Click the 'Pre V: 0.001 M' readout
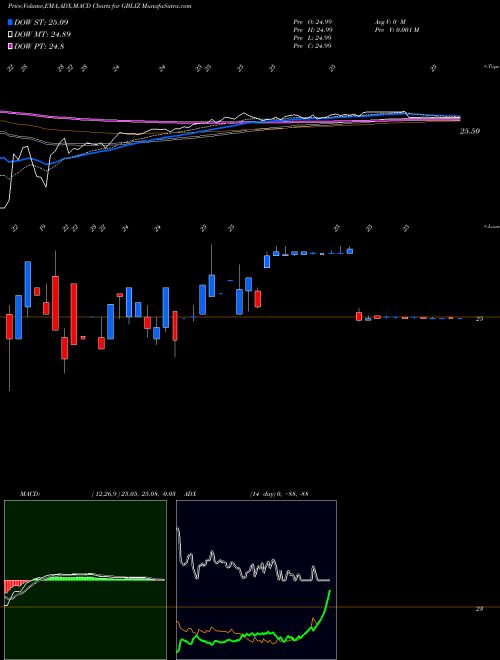Screen dimensions: 500x660 (x=396, y=30)
